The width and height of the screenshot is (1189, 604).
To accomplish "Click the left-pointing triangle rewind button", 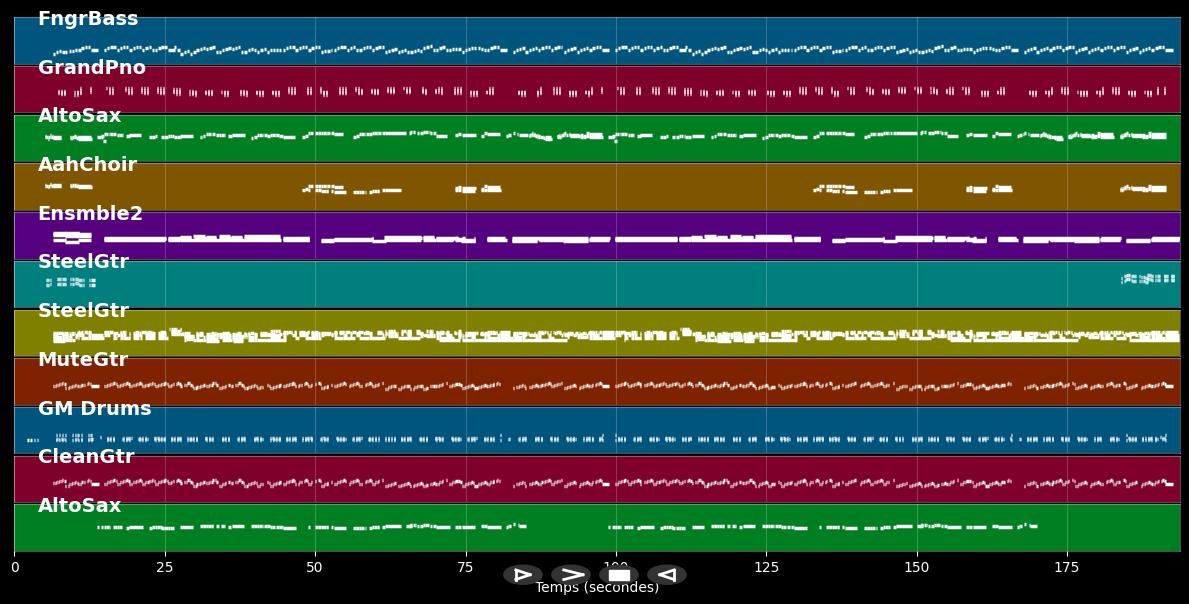I will tap(667, 575).
